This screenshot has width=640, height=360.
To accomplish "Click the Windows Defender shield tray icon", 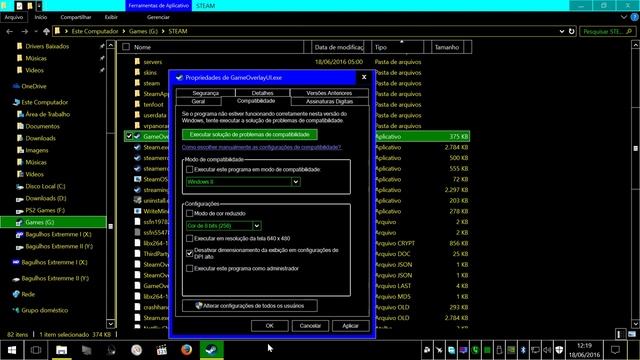I will 559,350.
